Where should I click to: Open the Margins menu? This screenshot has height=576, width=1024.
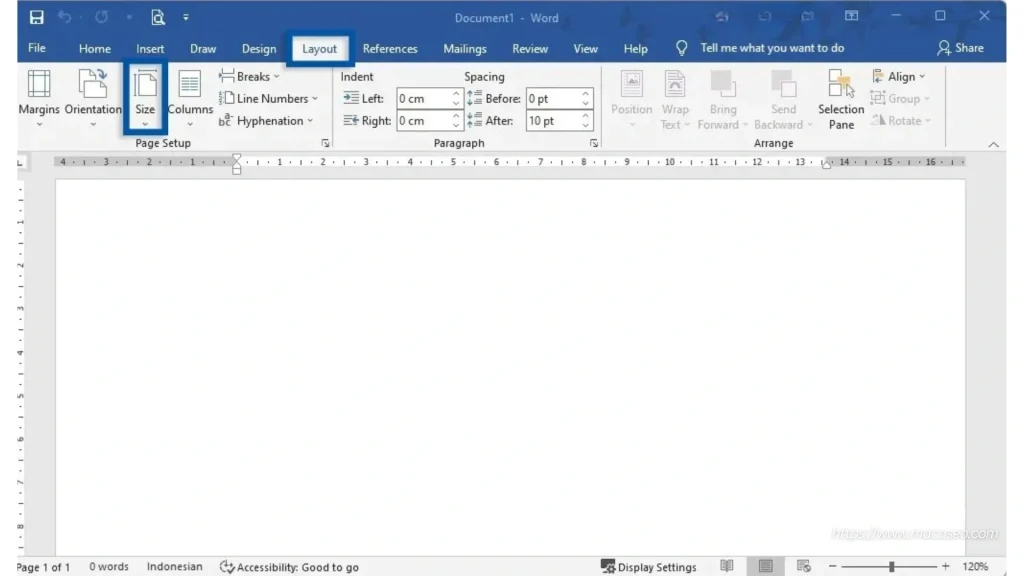point(39,98)
